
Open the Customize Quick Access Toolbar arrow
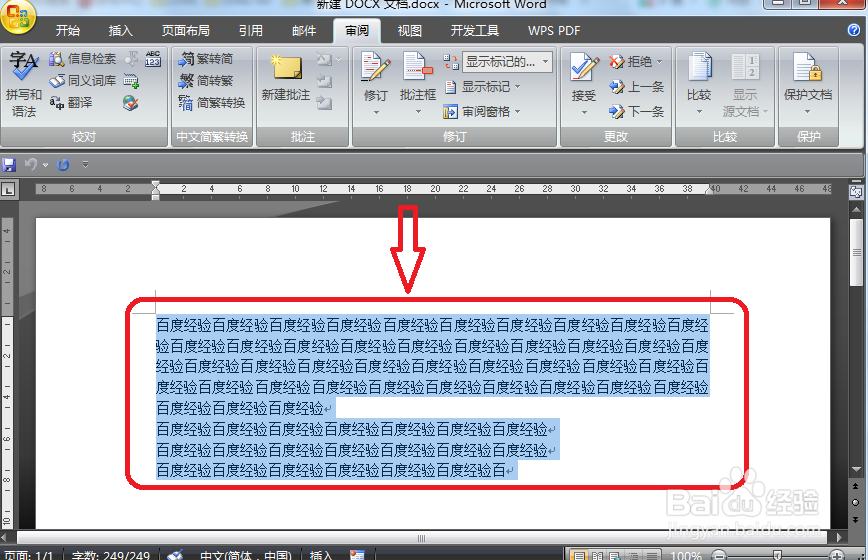click(x=85, y=164)
